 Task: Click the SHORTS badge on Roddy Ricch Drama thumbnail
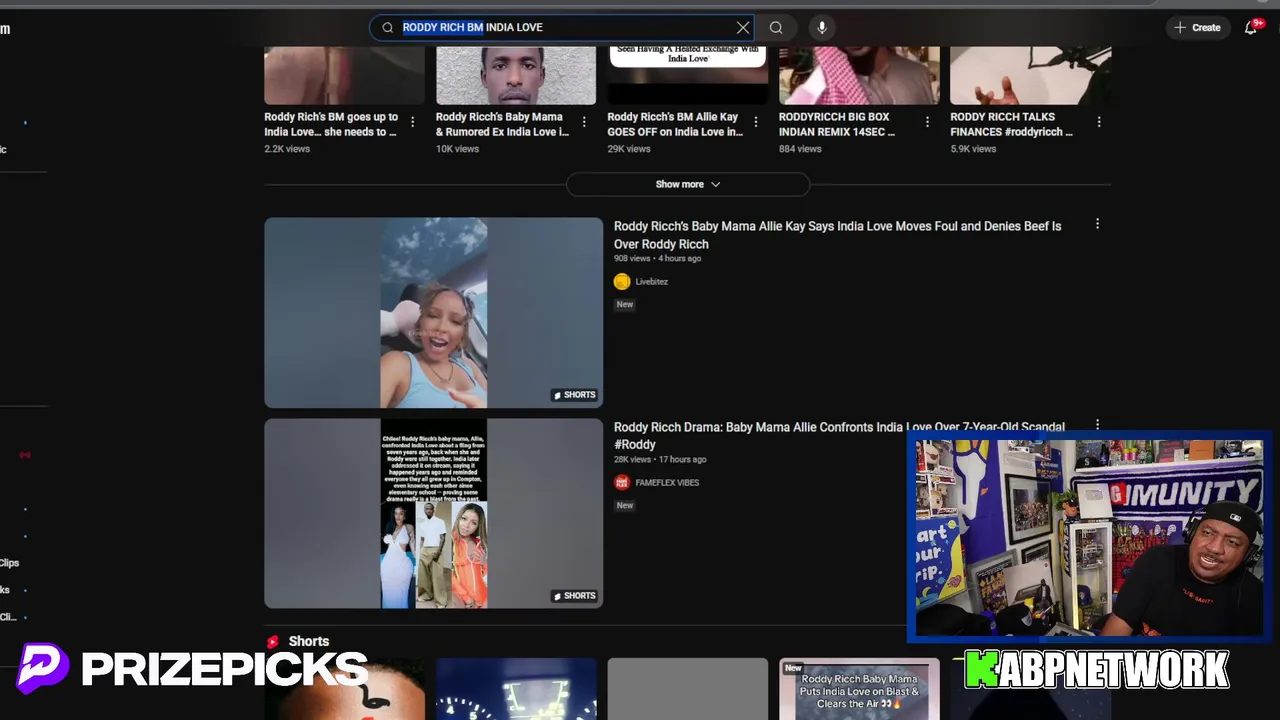(575, 596)
